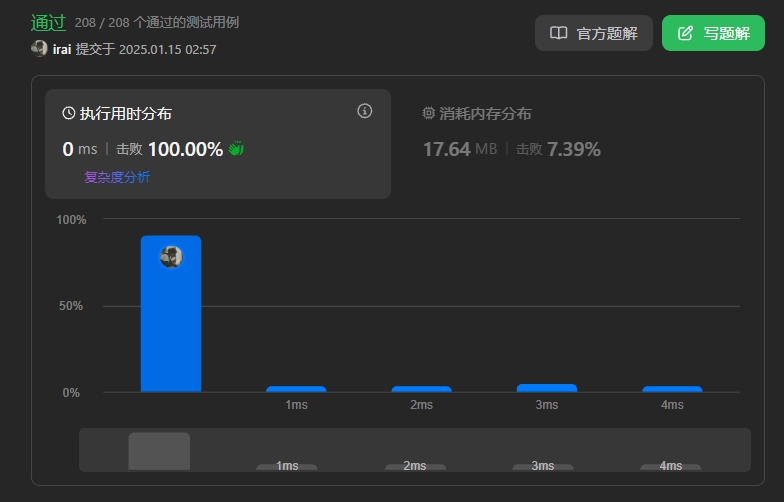This screenshot has width=784, height=502.
Task: Click the 7.39% memory beat percentage
Action: coord(574,149)
